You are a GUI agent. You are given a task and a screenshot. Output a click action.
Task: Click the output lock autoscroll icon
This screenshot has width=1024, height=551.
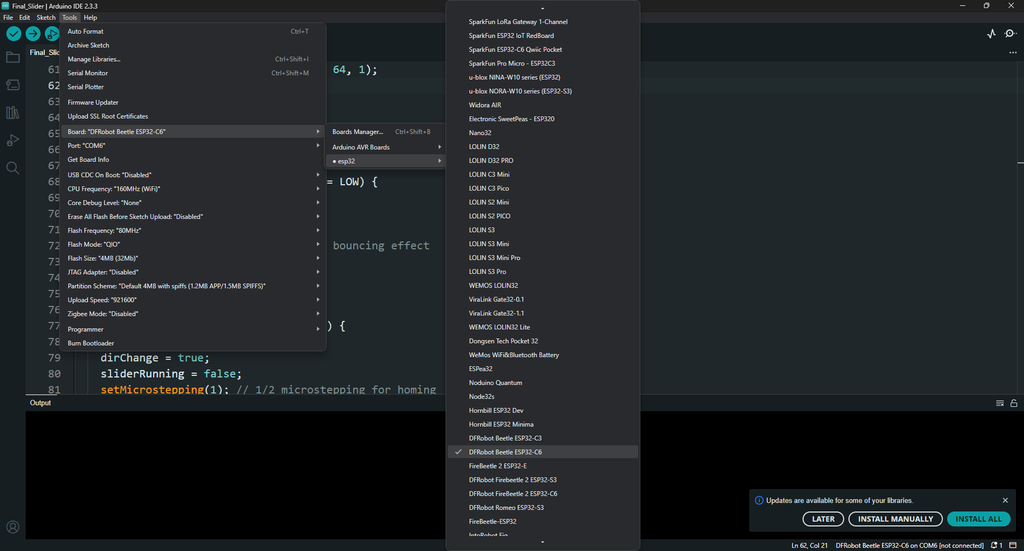(x=1014, y=403)
